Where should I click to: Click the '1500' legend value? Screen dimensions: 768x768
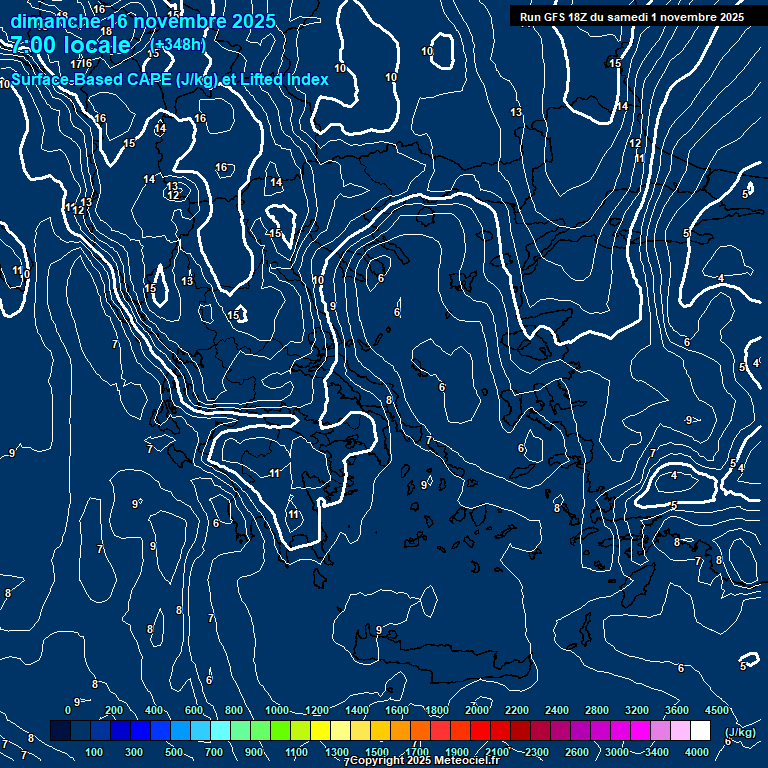(377, 752)
